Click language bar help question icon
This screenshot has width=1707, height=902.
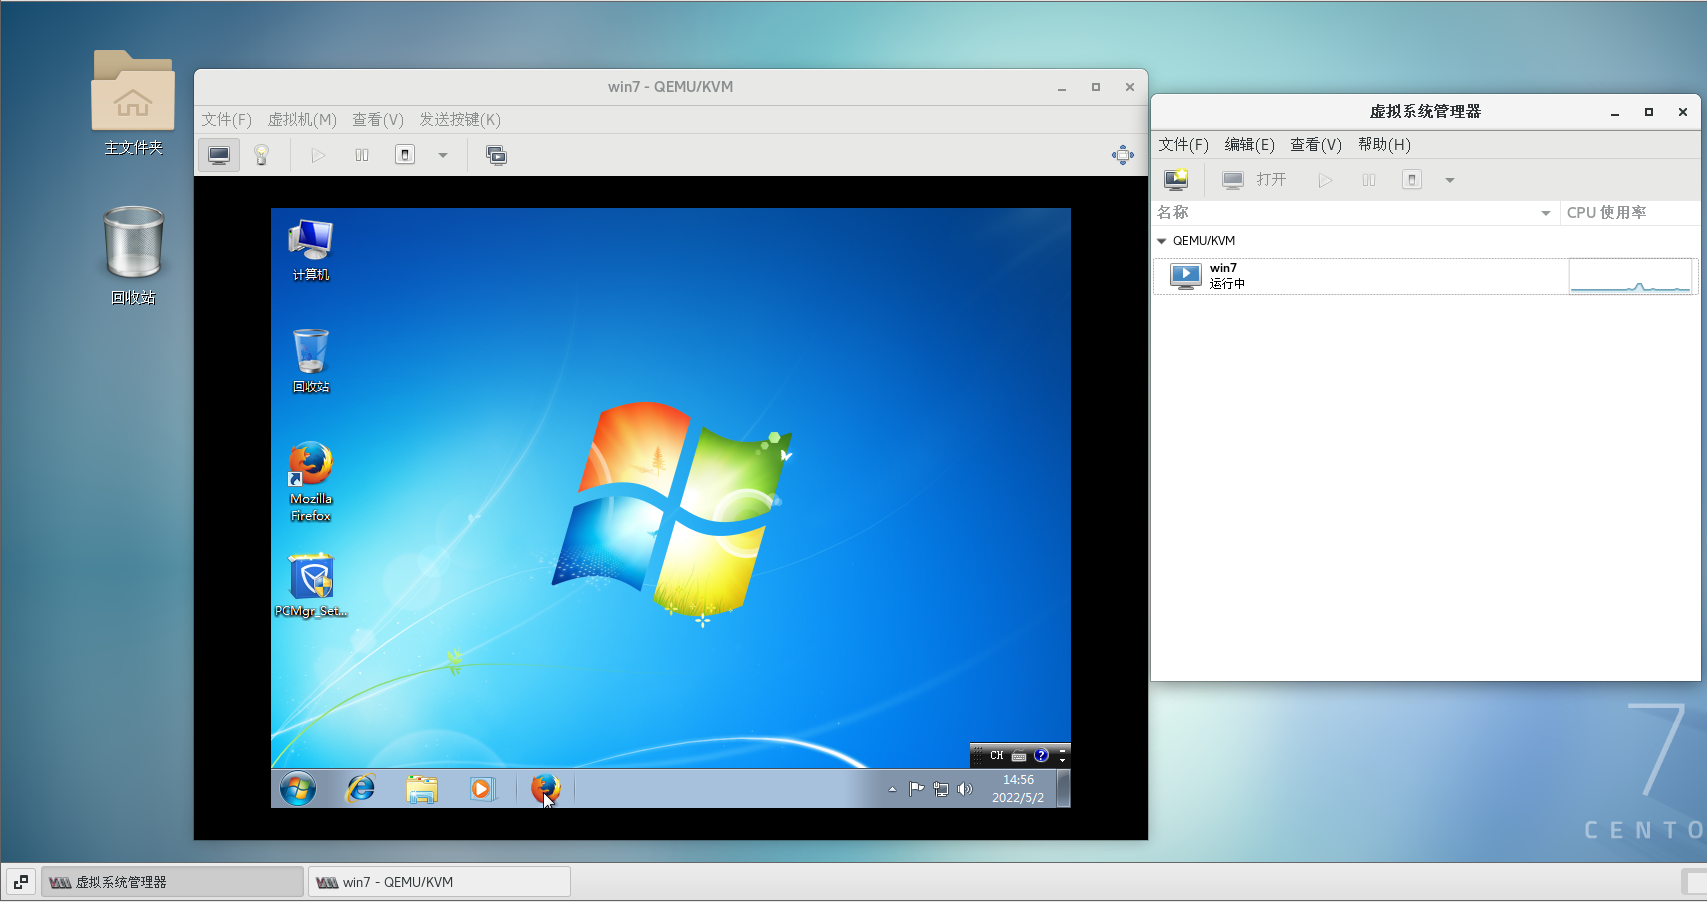(1041, 756)
